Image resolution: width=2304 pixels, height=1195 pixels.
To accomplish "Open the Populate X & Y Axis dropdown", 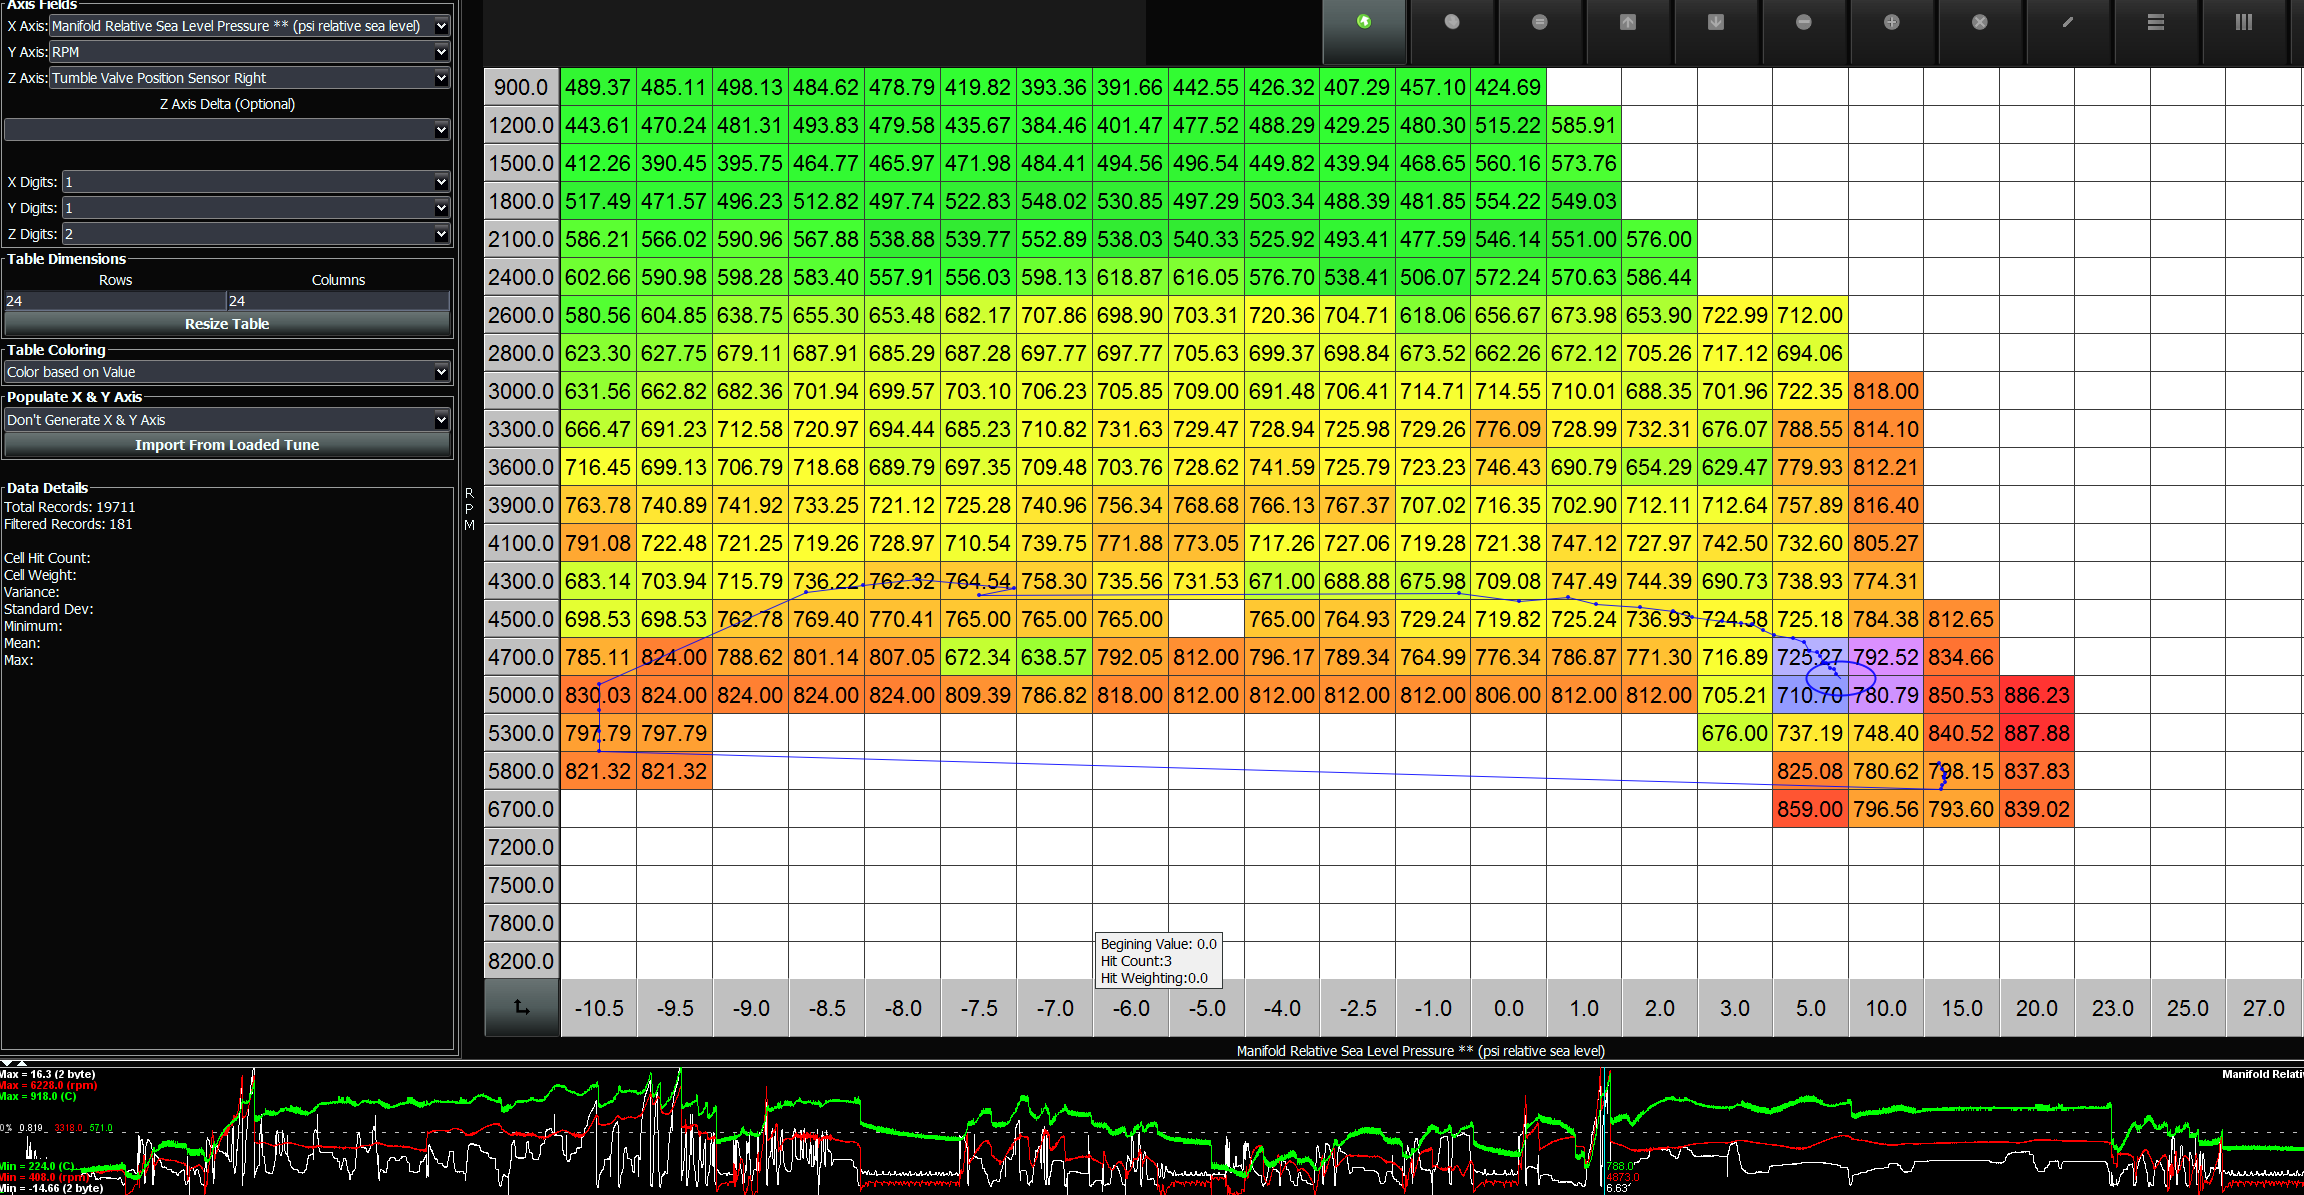I will (x=441, y=420).
